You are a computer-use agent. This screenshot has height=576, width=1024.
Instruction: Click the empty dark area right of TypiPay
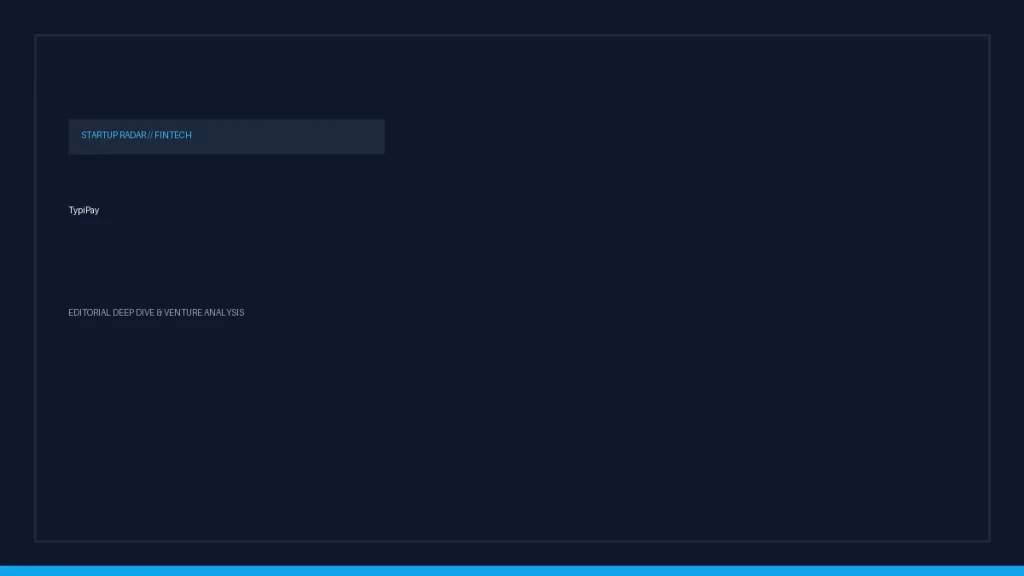[522, 210]
